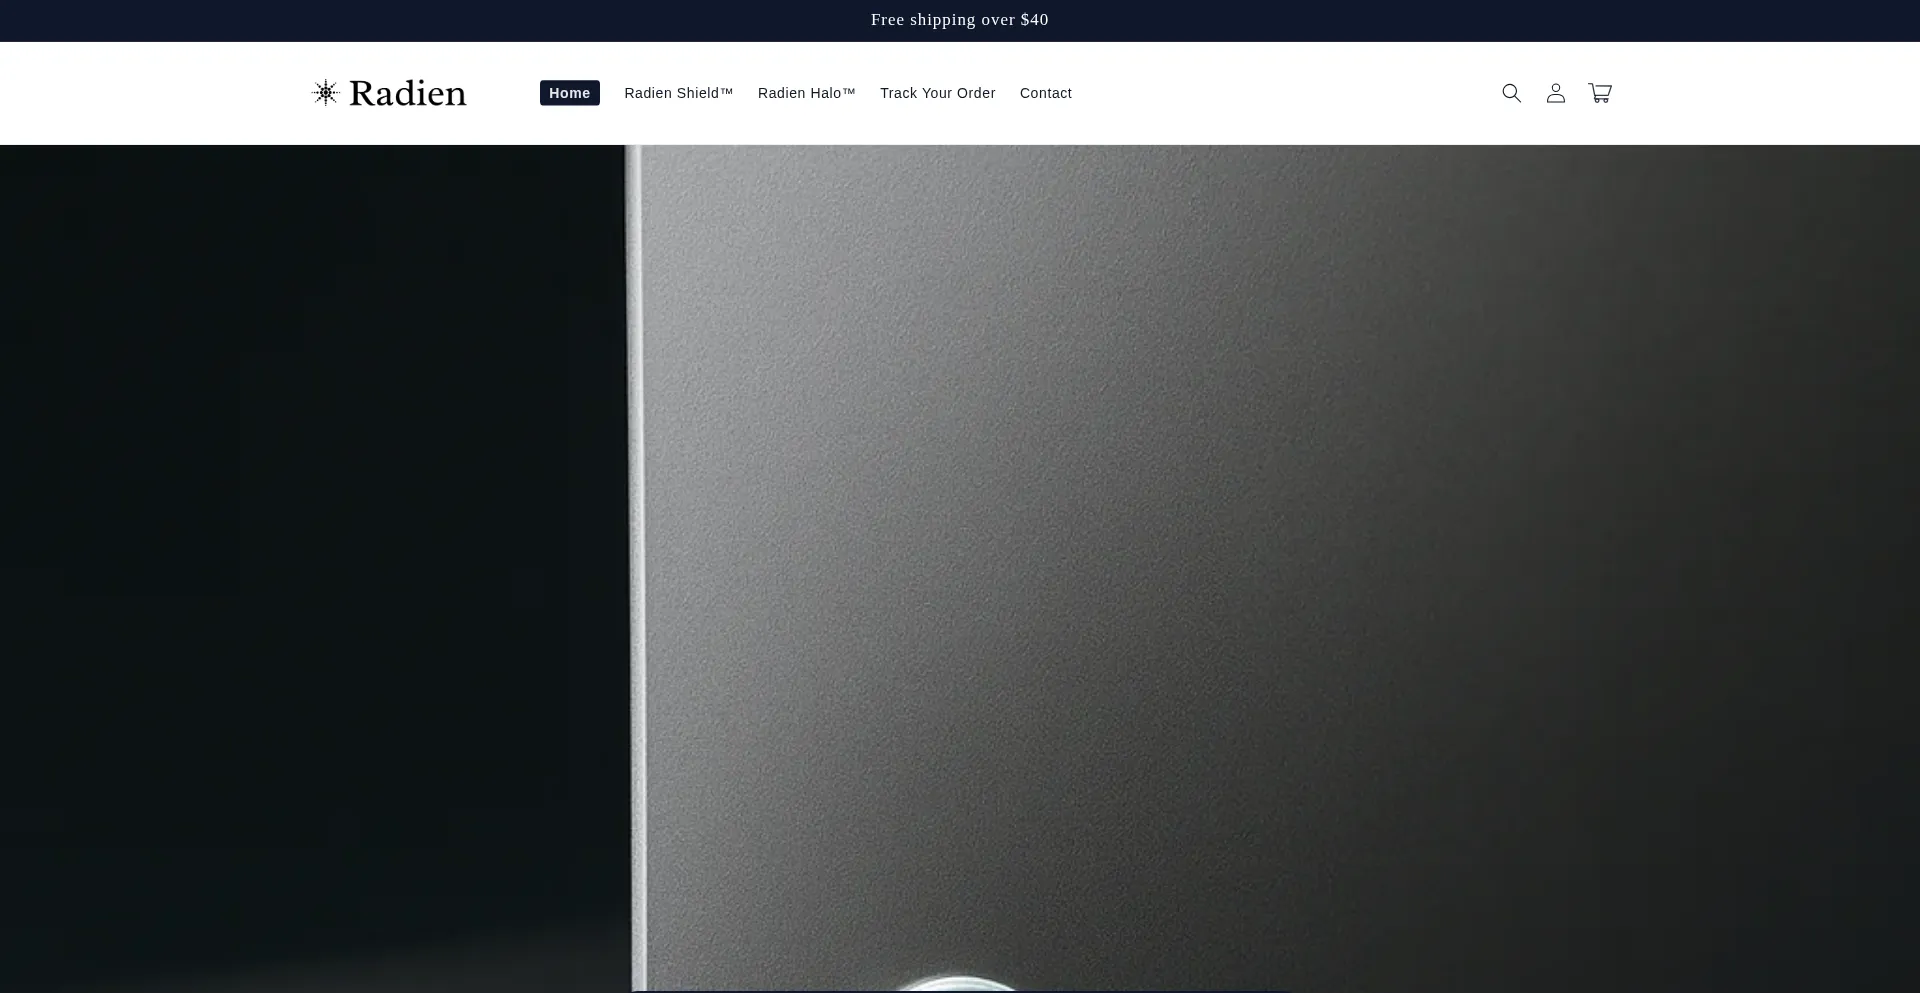Open the search magnifier icon
The image size is (1920, 993).
1511,93
